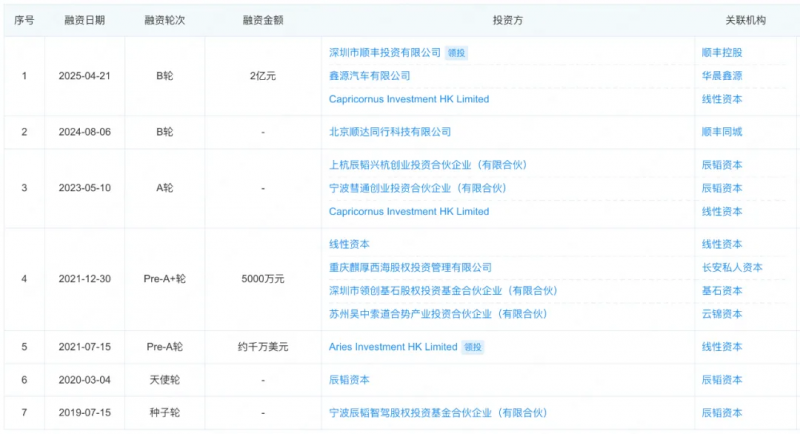Open 云锦资本 related institution link
Screen dimensions: 800x434
tap(721, 314)
